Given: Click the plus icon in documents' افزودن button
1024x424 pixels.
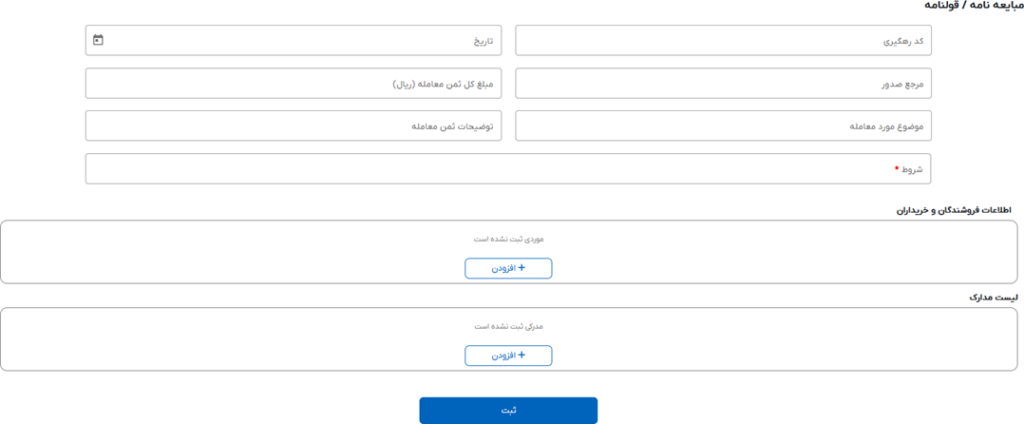Looking at the screenshot, I should coord(521,355).
